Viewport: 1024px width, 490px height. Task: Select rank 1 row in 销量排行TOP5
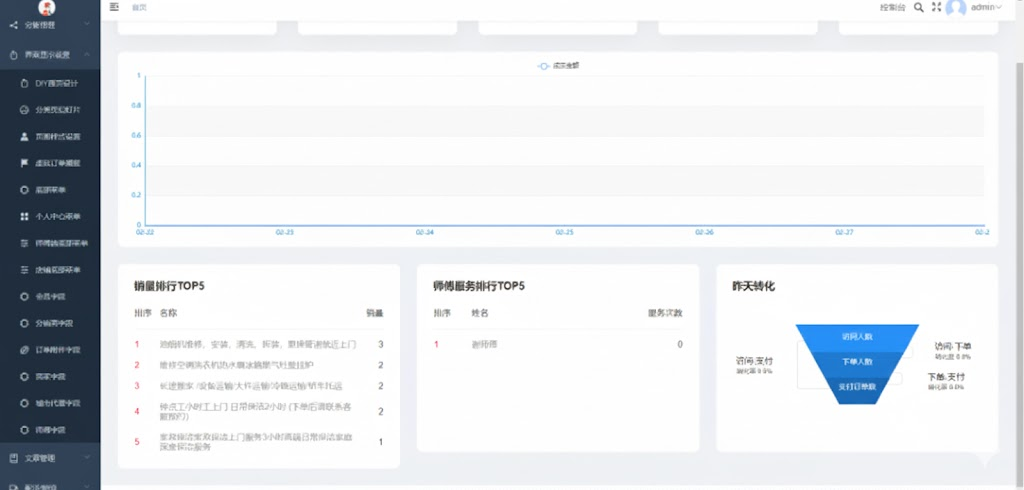[x=259, y=344]
